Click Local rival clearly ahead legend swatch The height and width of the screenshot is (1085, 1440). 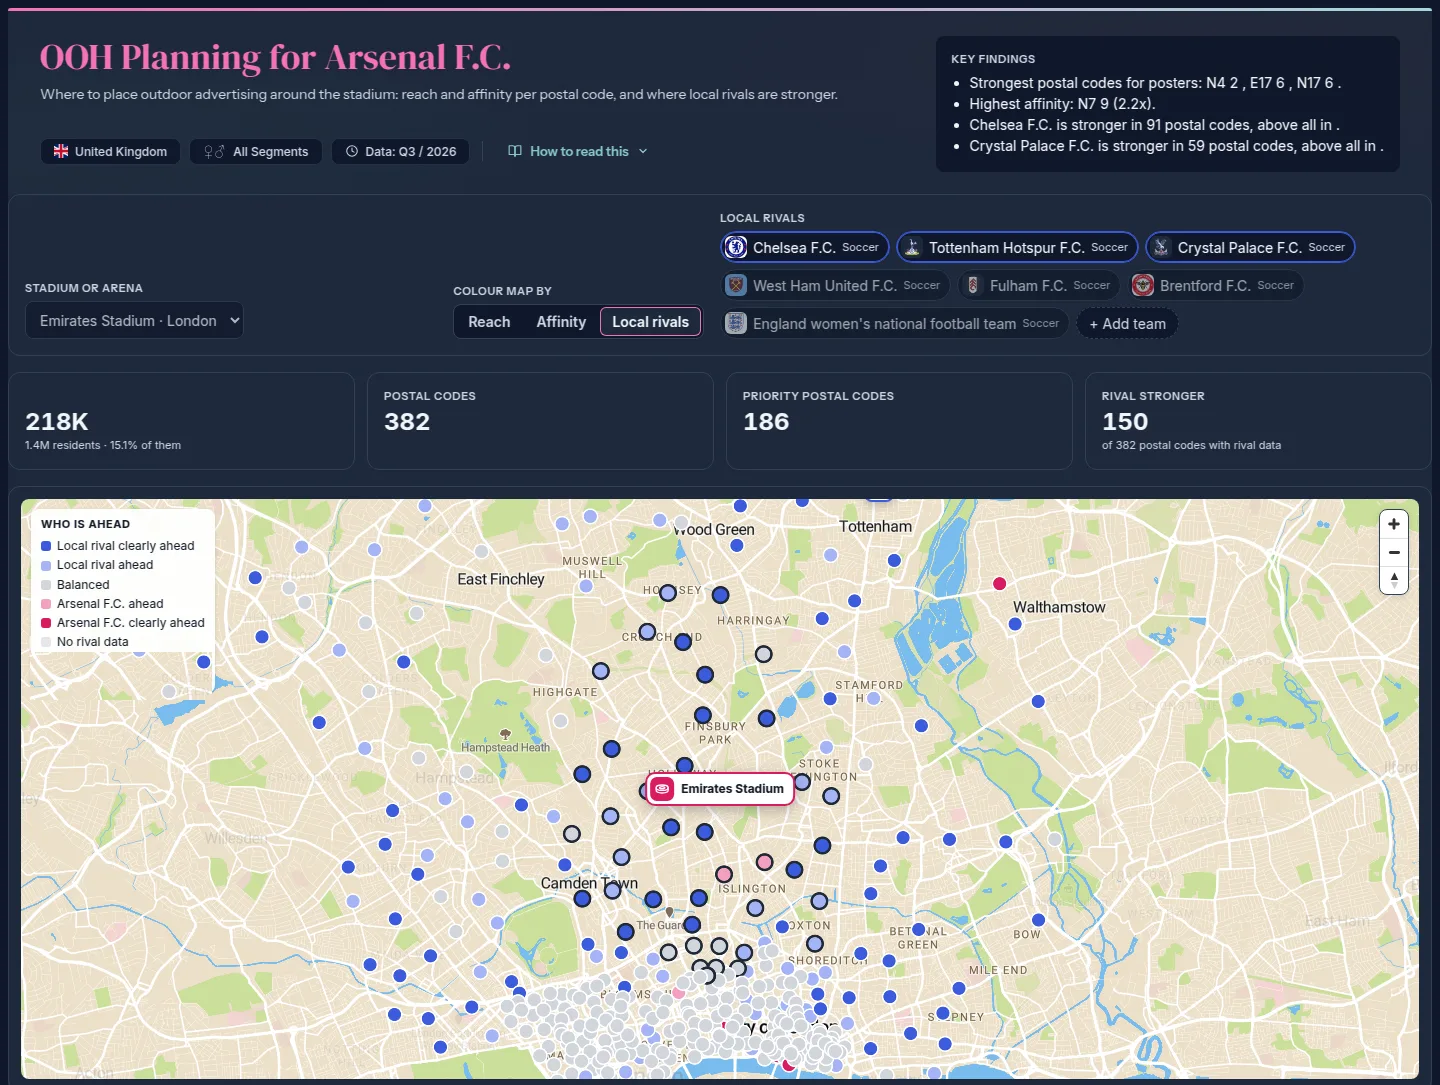46,546
